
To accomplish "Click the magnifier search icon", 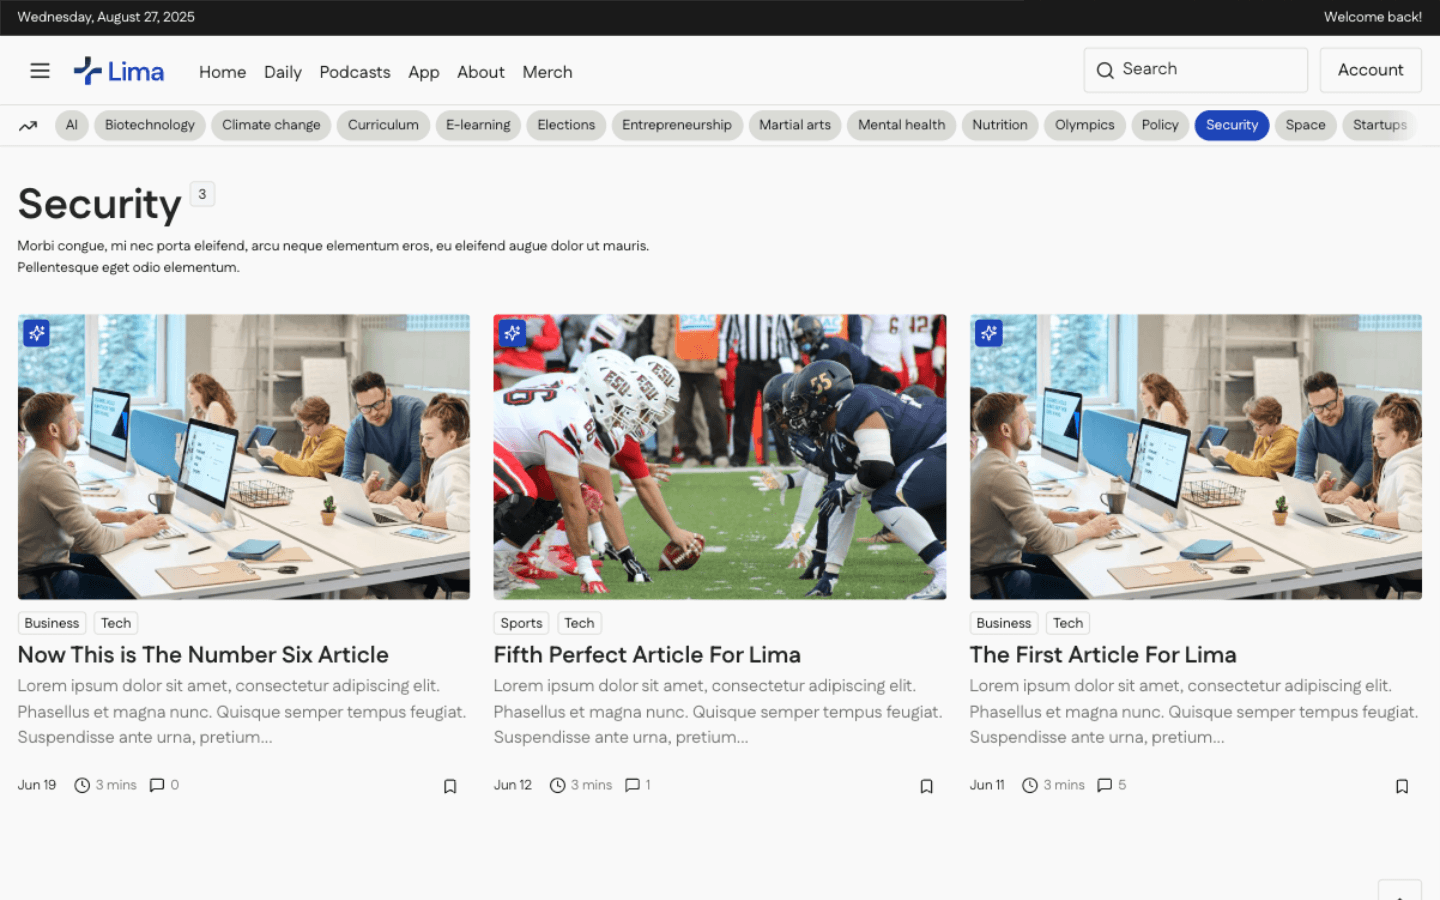I will [x=1105, y=70].
